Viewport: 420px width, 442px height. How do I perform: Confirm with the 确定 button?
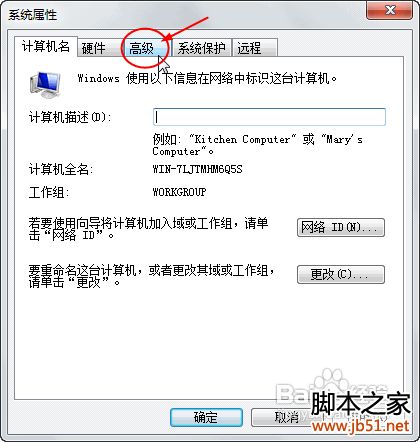point(206,417)
